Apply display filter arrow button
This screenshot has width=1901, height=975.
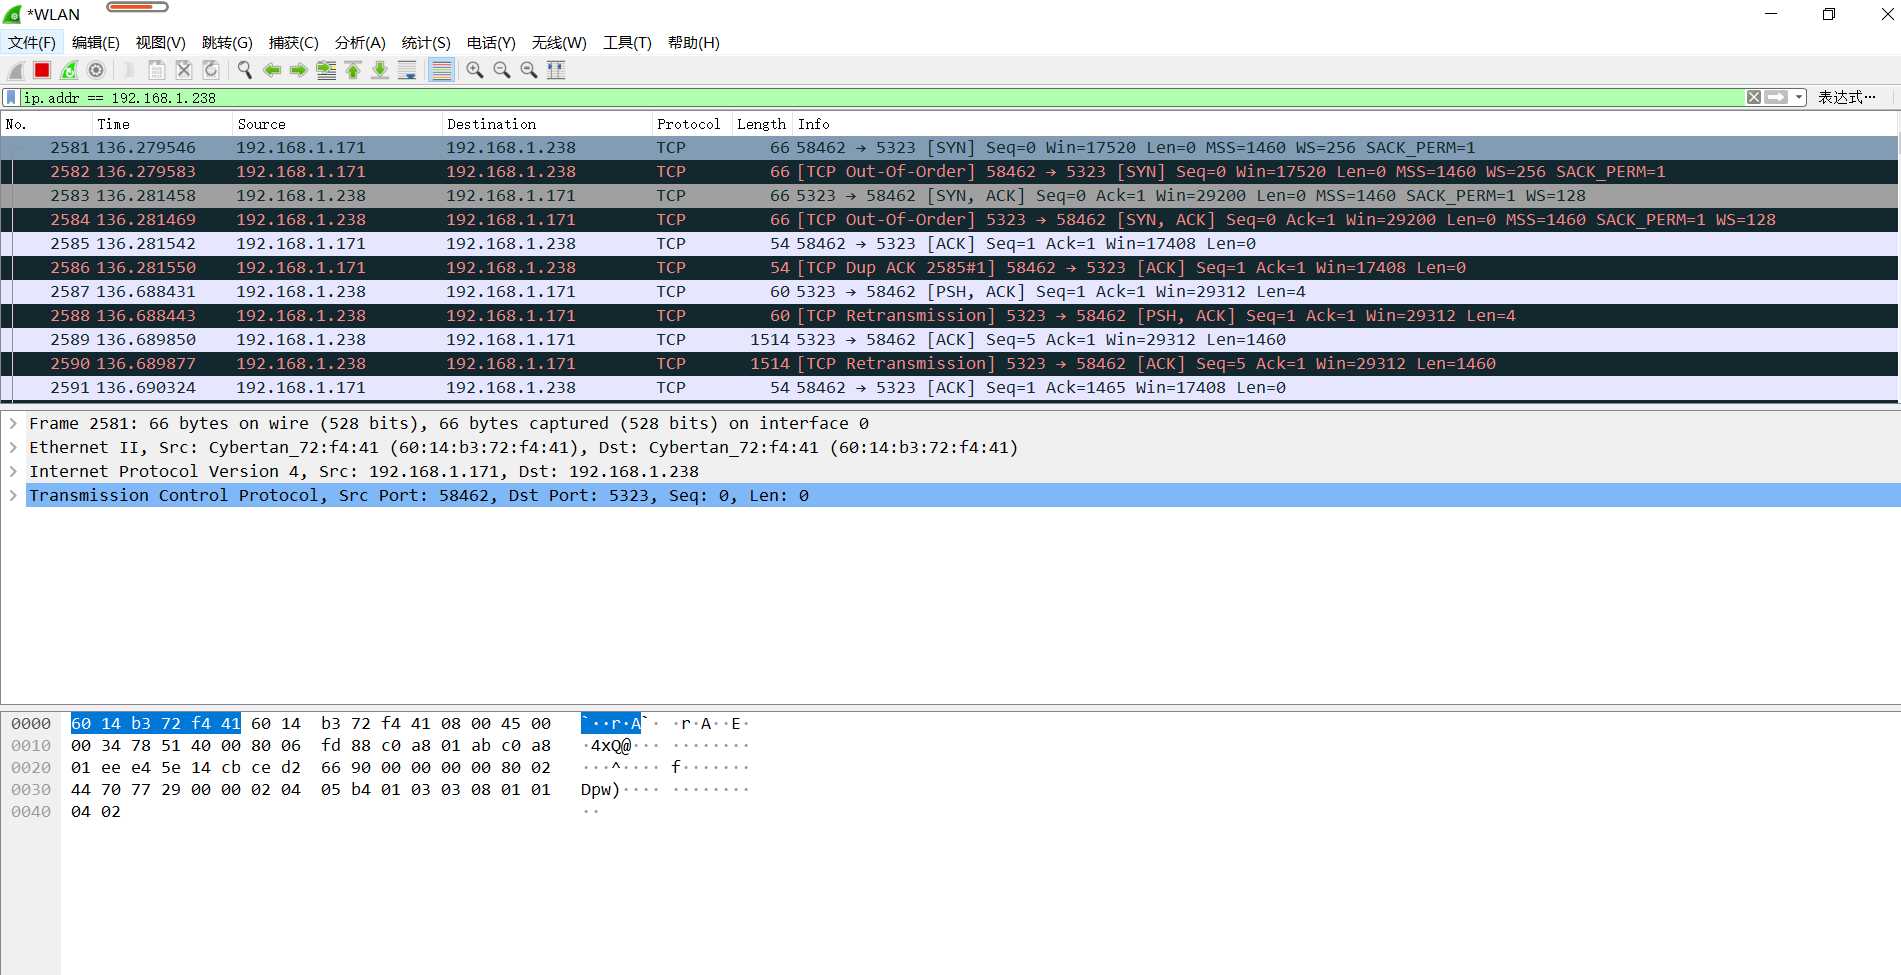point(1776,98)
